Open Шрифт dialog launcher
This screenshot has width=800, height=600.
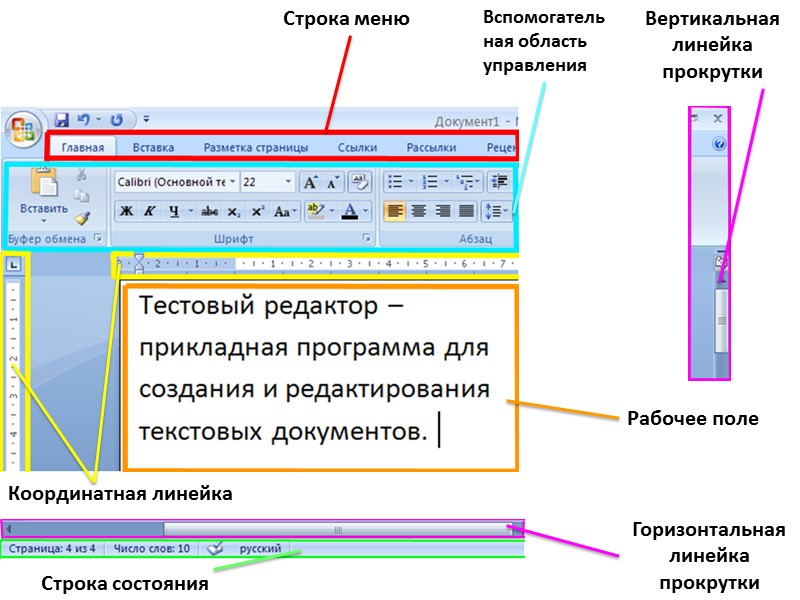[x=366, y=238]
